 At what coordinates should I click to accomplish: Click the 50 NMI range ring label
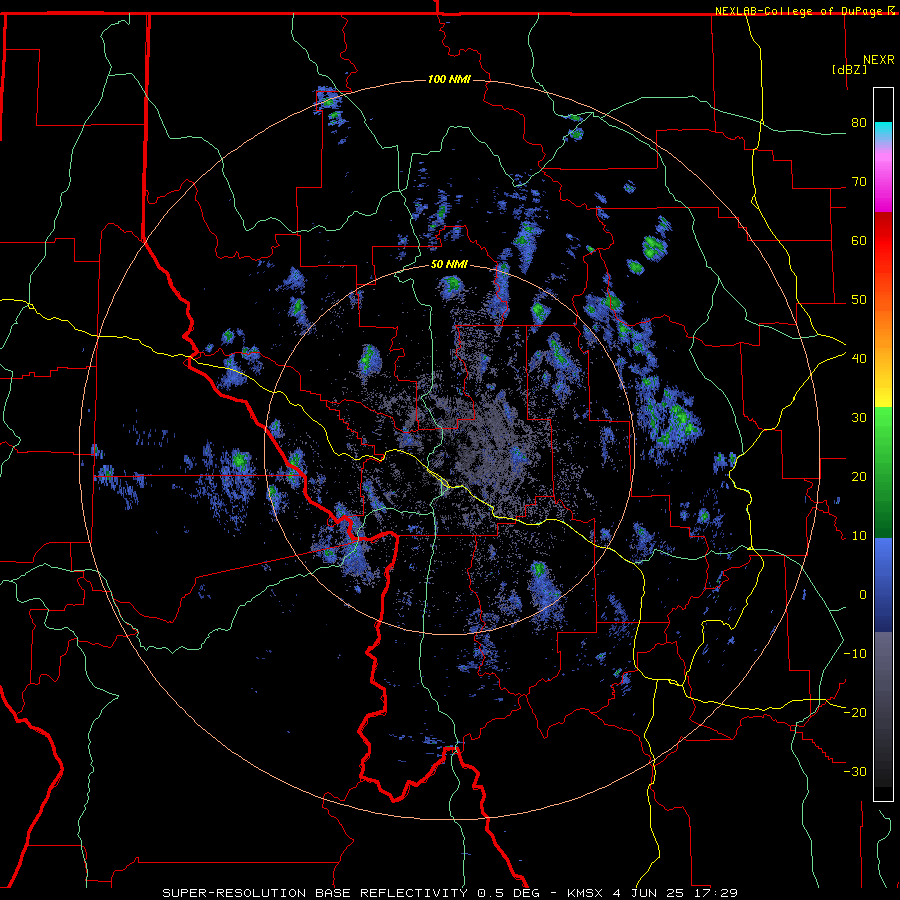click(x=449, y=265)
